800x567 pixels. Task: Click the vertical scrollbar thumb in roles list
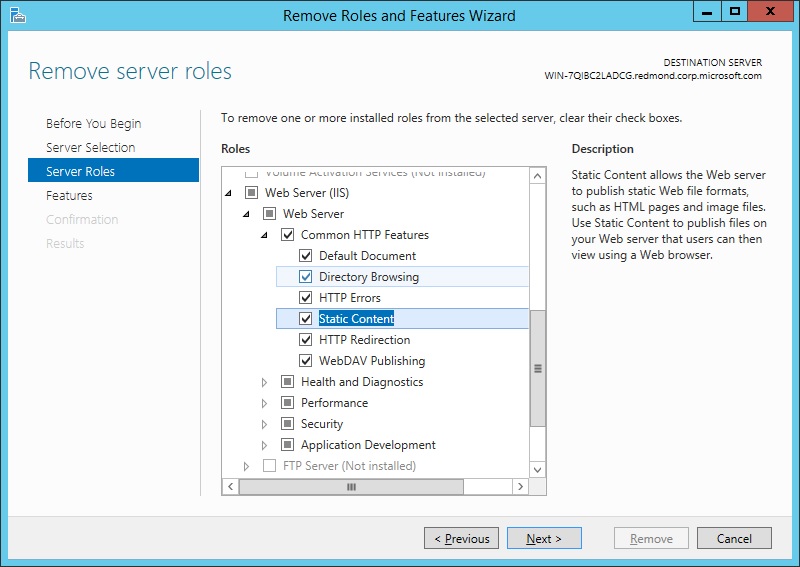(537, 368)
